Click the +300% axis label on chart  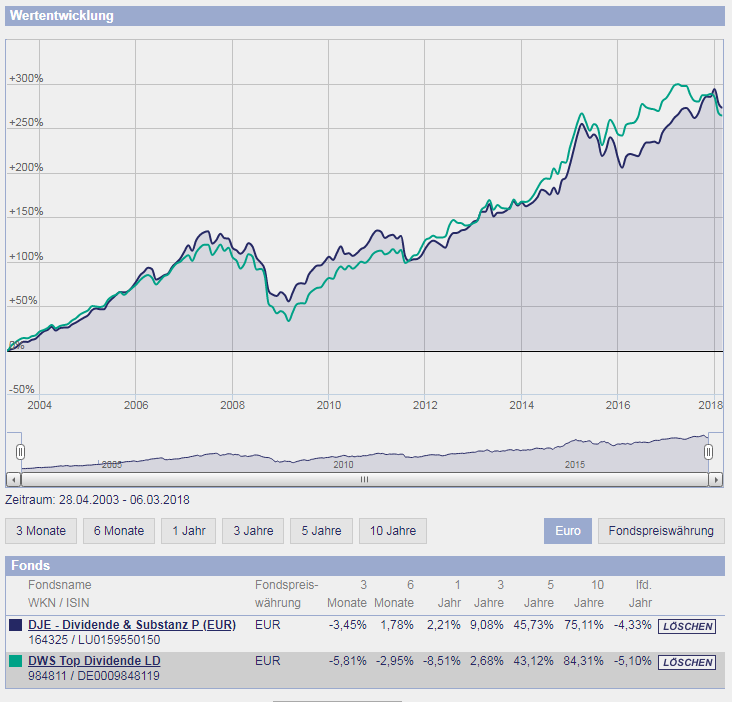pyautogui.click(x=26, y=78)
